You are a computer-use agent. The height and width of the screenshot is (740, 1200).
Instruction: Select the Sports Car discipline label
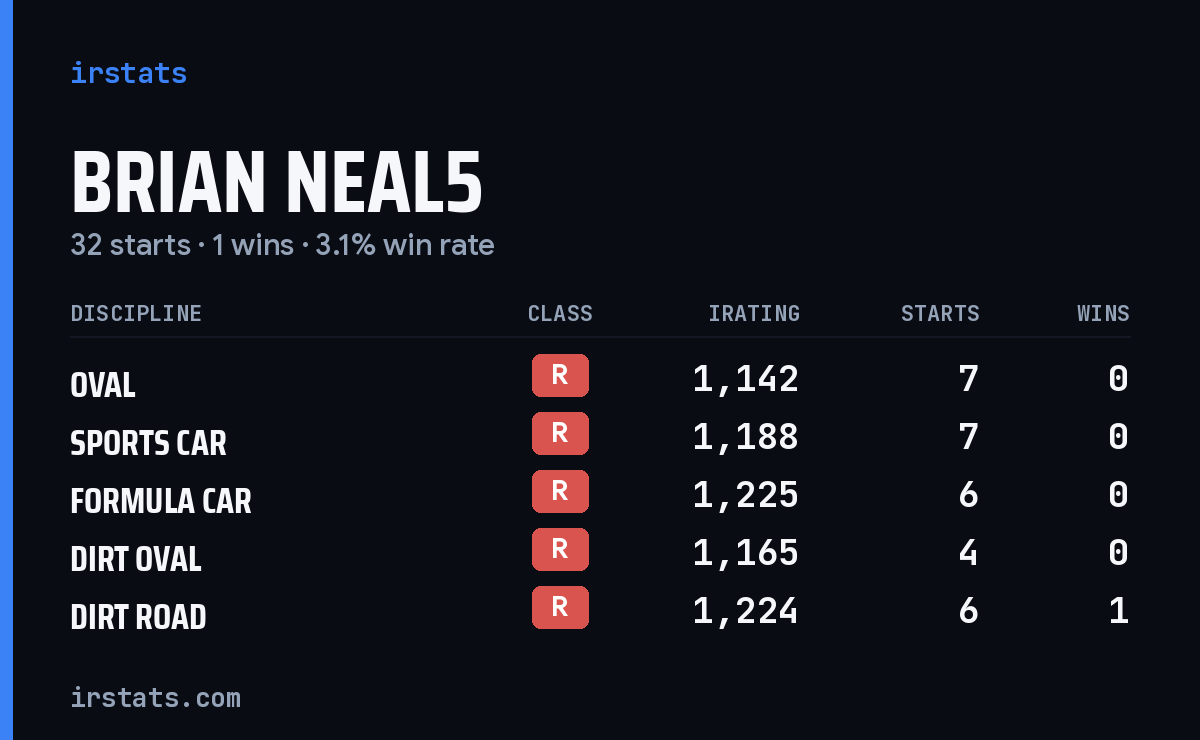click(x=148, y=443)
